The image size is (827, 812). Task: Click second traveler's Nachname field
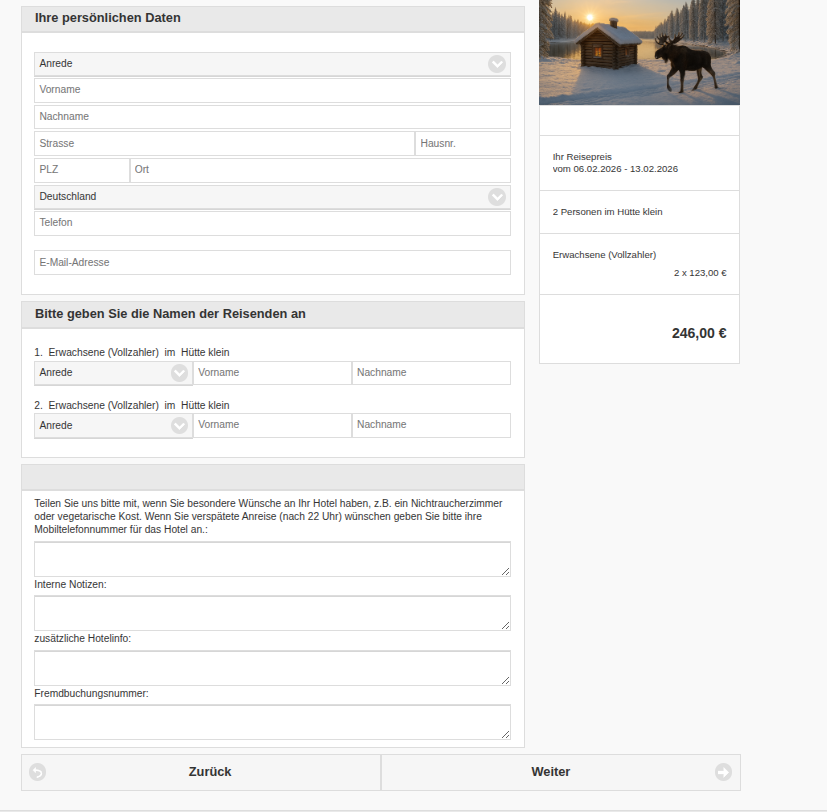click(431, 425)
